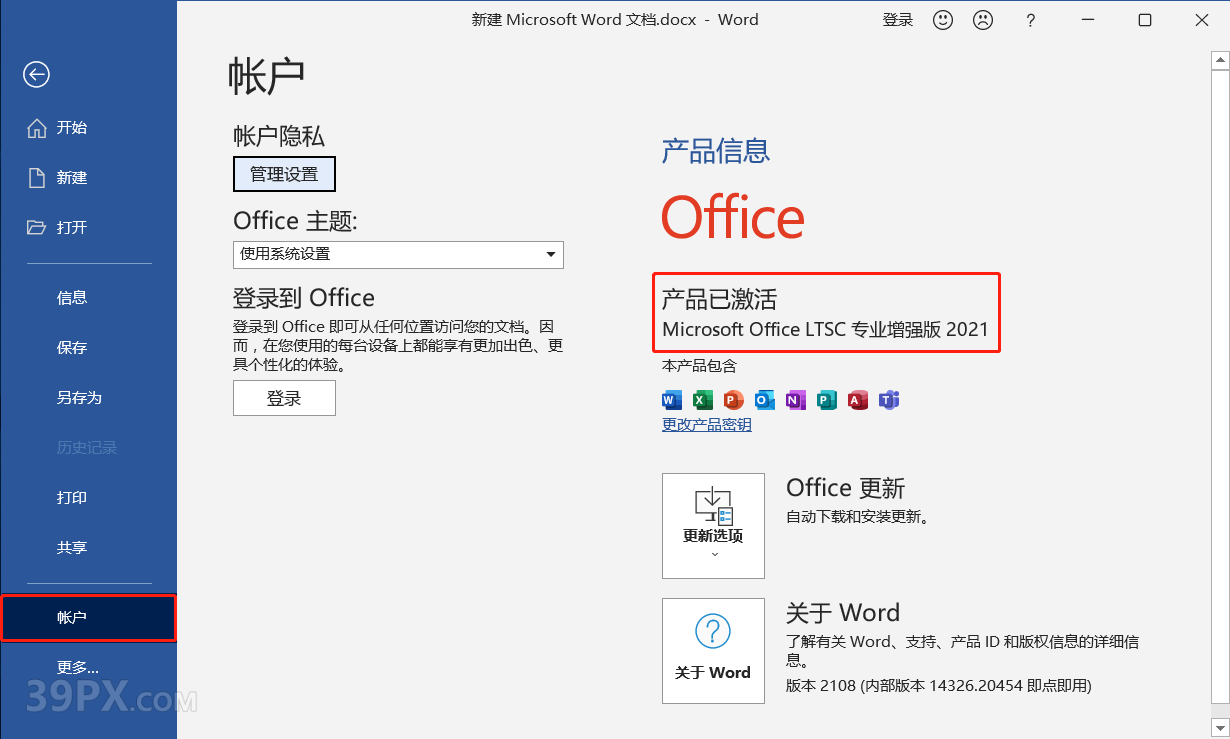Click the scrollbar up arrow

click(1220, 62)
